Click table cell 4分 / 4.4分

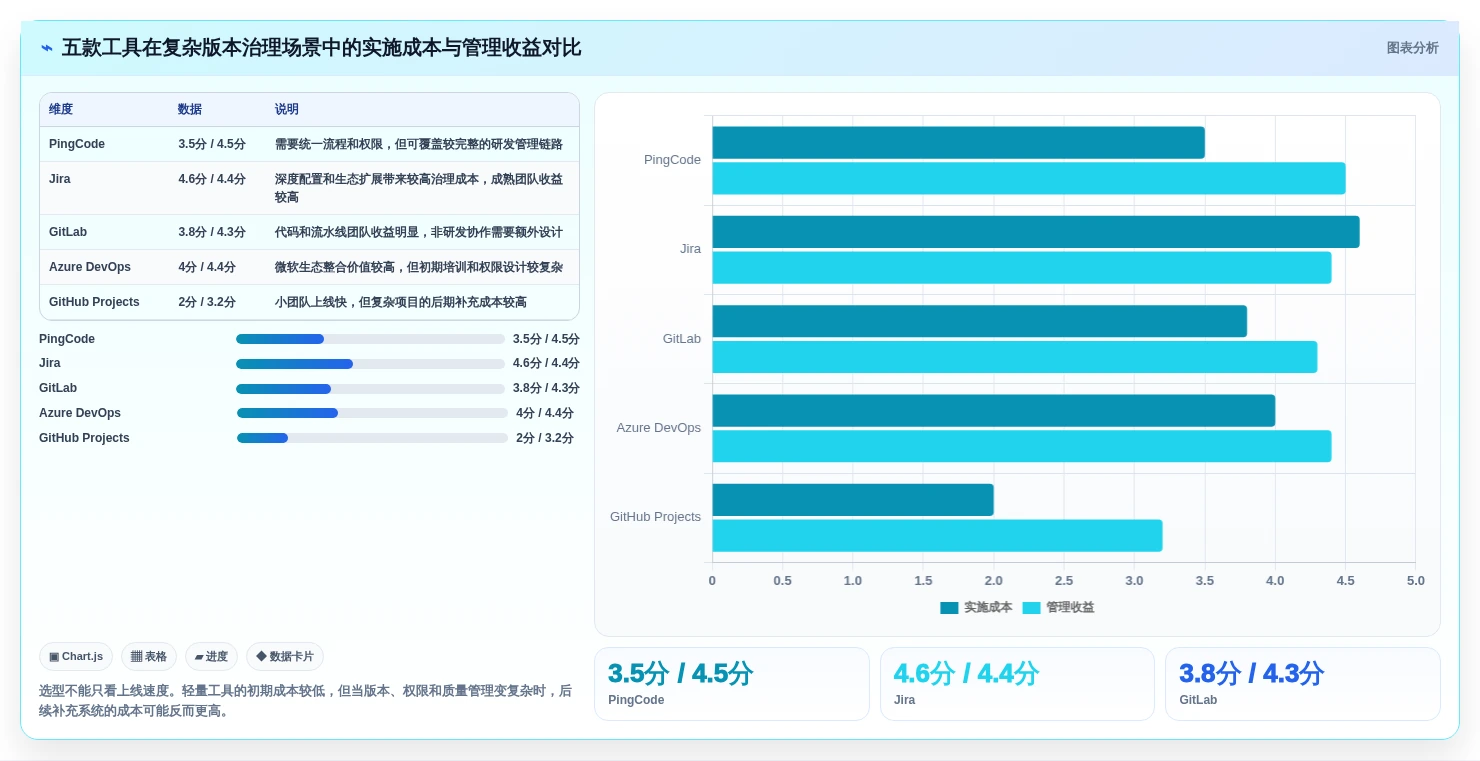pyautogui.click(x=207, y=267)
